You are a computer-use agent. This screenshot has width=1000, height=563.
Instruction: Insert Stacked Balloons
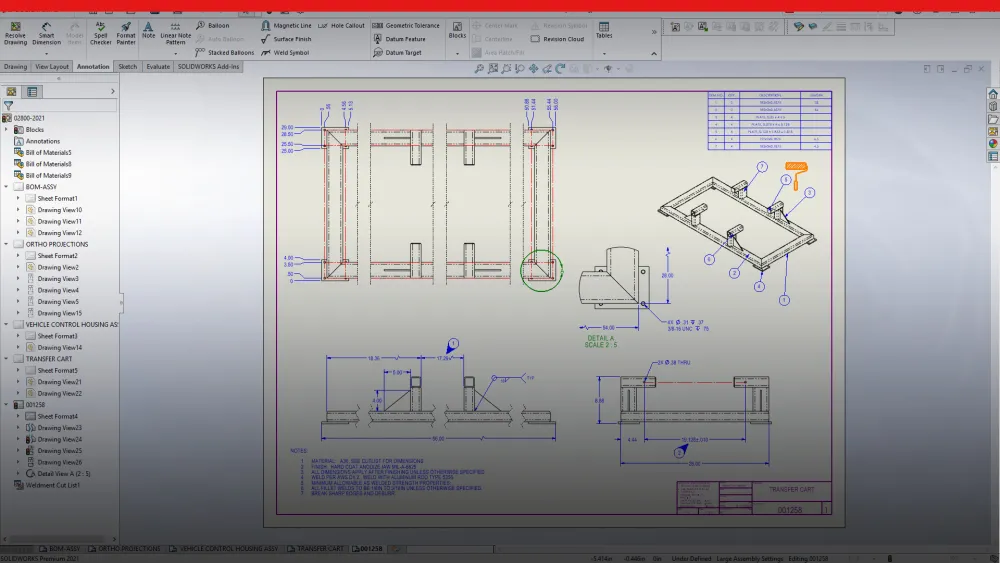point(224,52)
